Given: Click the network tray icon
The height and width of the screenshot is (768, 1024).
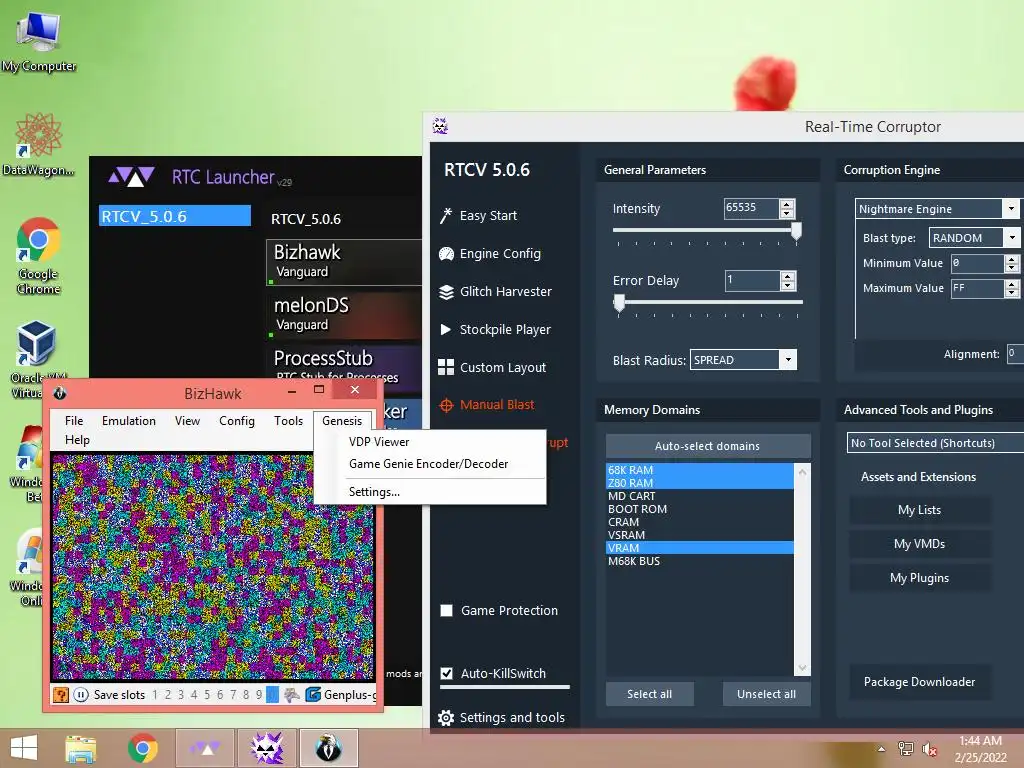Looking at the screenshot, I should point(906,749).
